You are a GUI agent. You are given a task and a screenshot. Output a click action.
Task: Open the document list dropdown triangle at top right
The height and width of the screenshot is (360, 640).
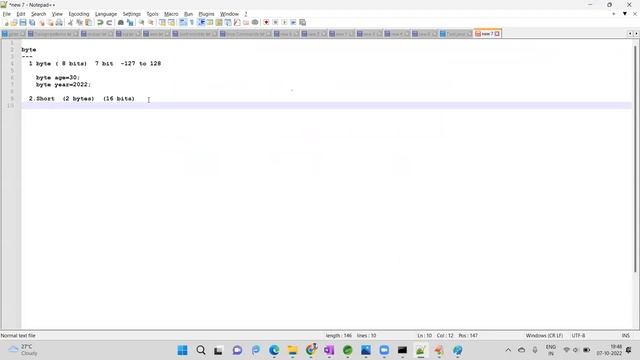tap(624, 14)
